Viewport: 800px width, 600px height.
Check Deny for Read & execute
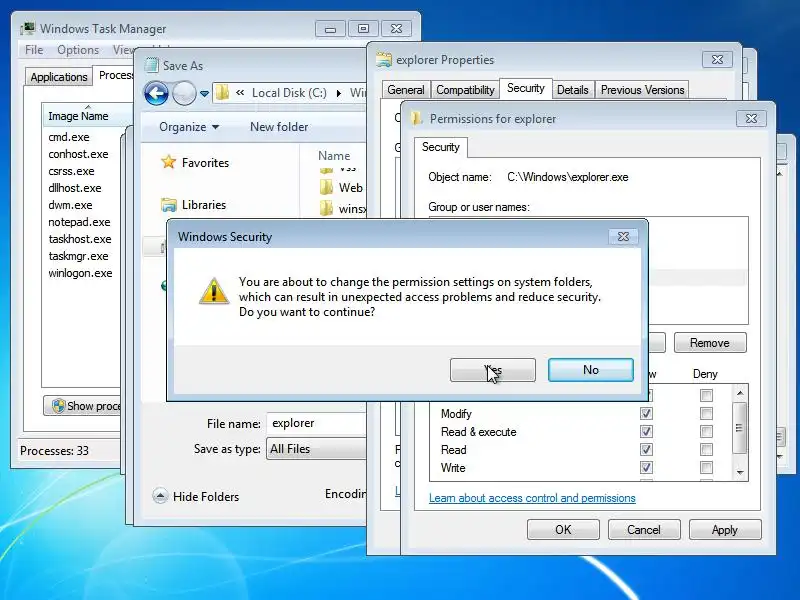(706, 432)
